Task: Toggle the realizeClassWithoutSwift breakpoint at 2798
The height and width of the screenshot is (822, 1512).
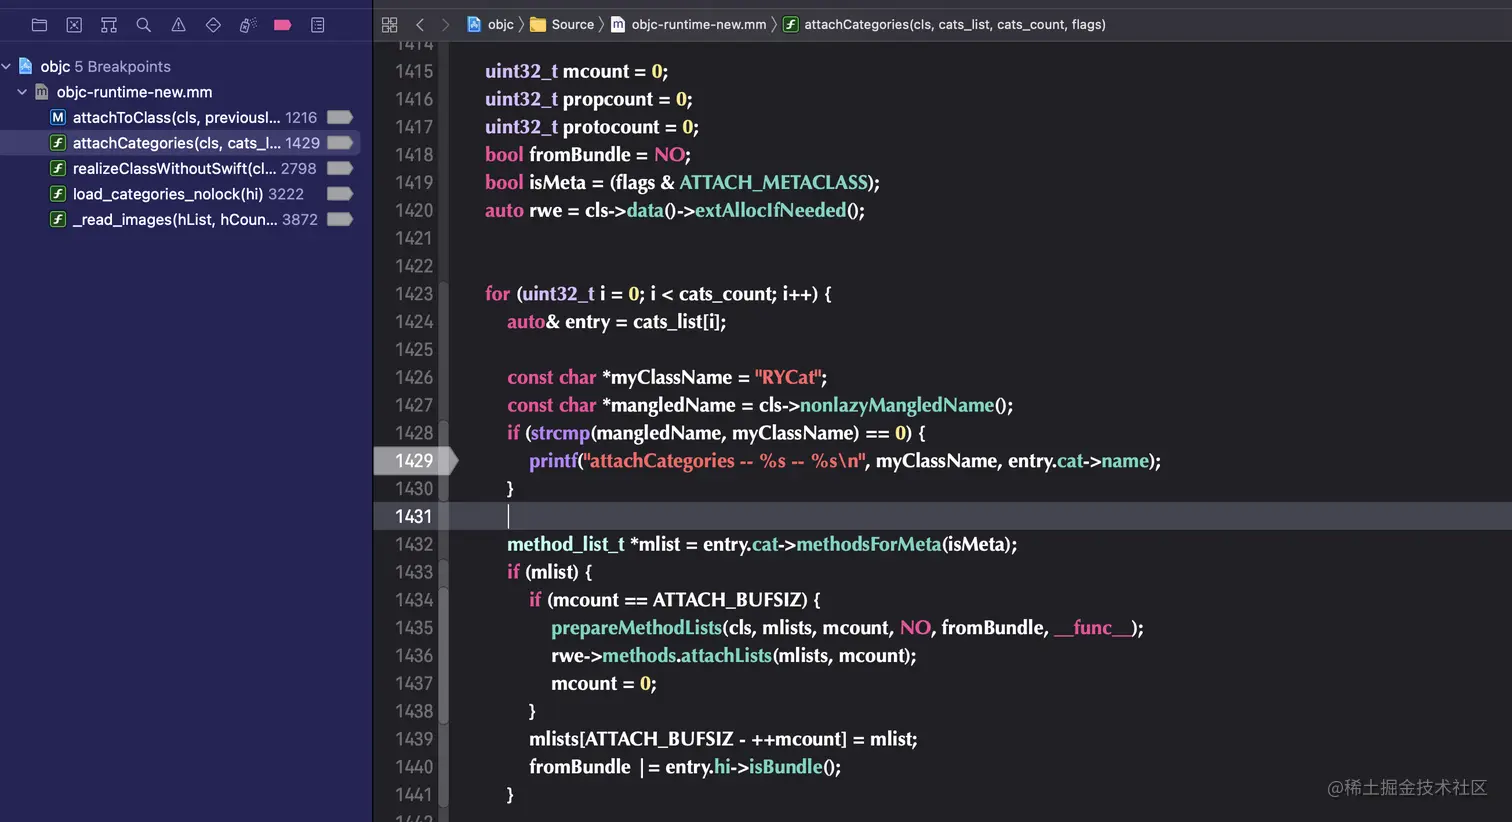Action: tap(340, 168)
